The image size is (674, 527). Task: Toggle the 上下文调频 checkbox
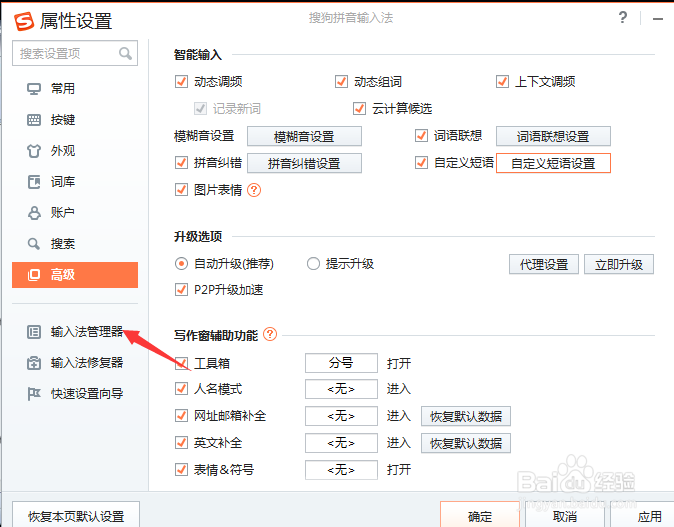coord(502,81)
